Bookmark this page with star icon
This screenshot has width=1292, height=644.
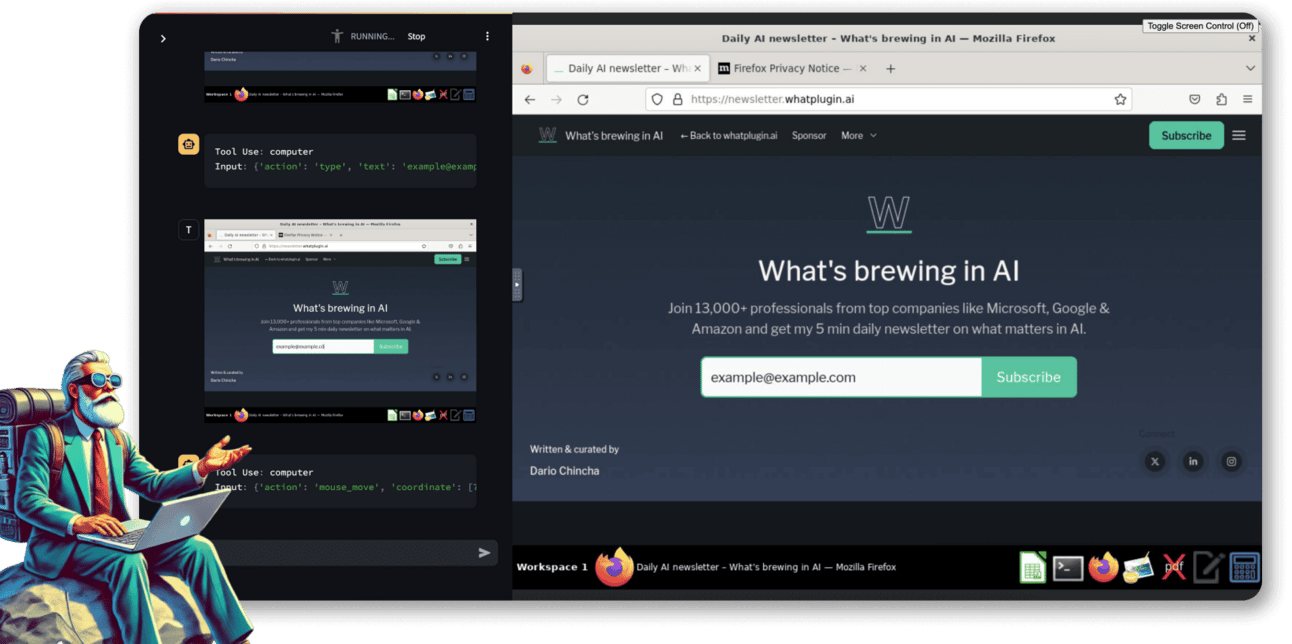pyautogui.click(x=1120, y=99)
